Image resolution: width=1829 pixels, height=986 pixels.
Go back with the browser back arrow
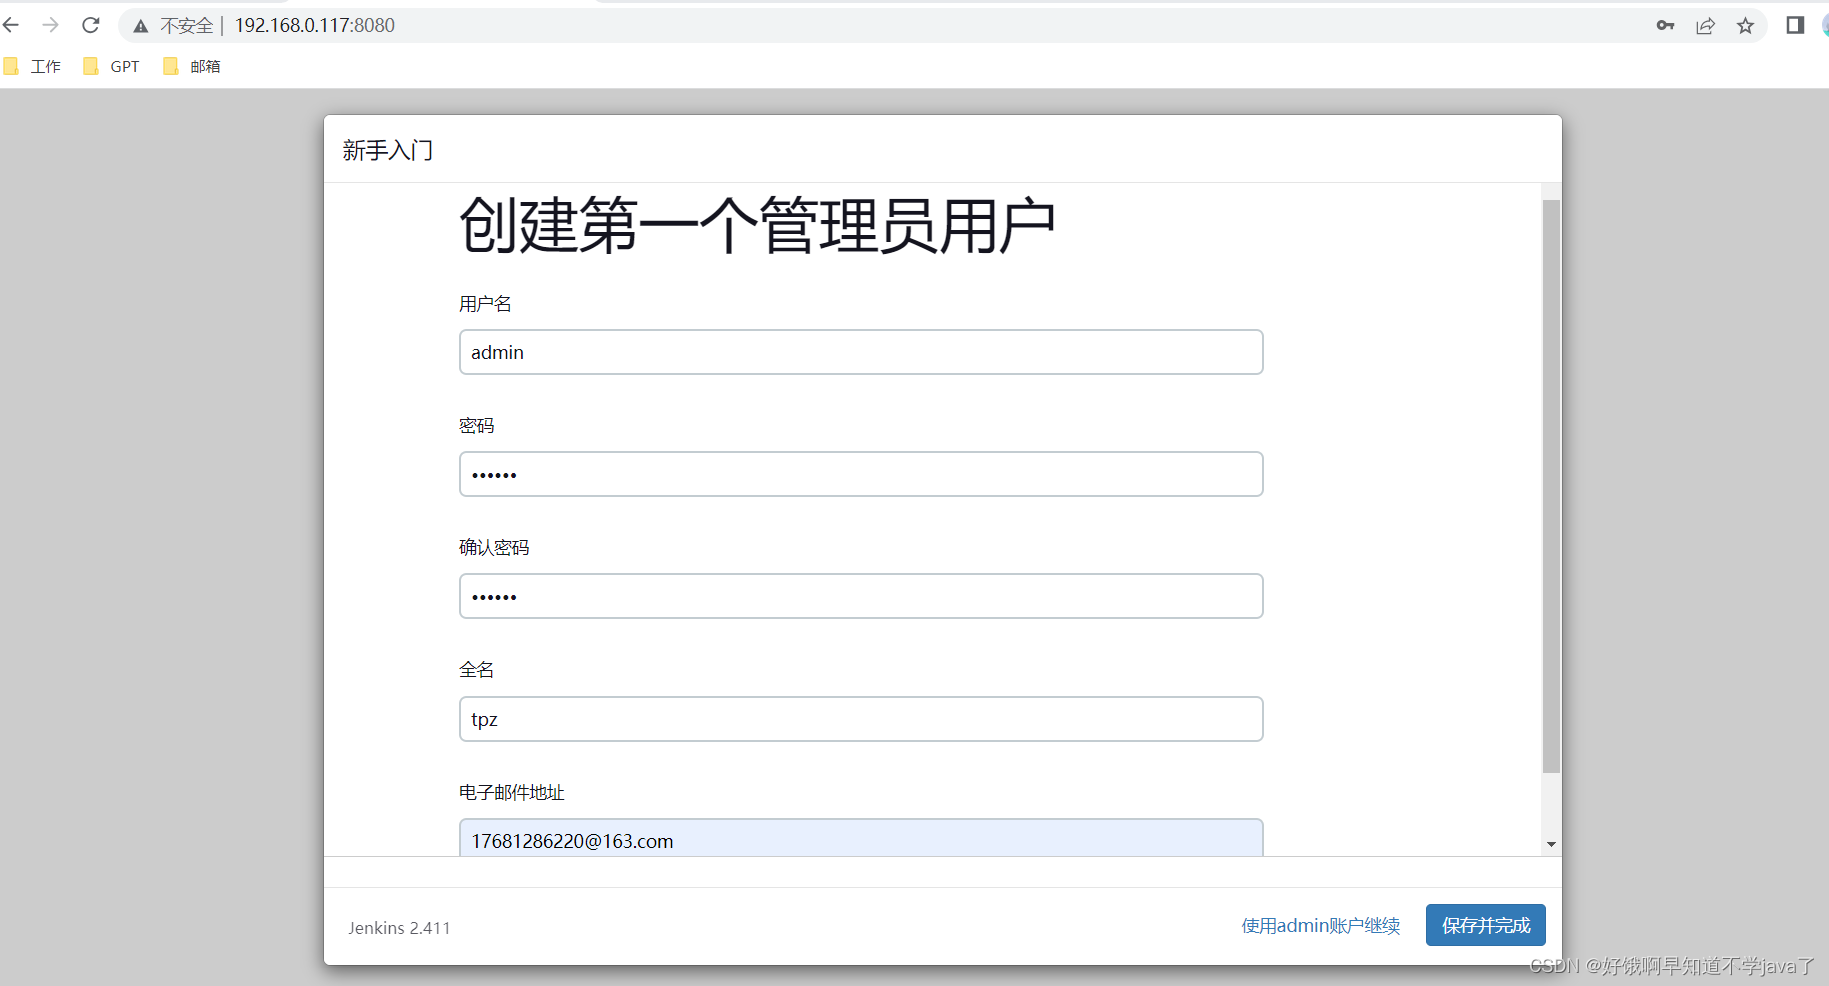click(11, 25)
